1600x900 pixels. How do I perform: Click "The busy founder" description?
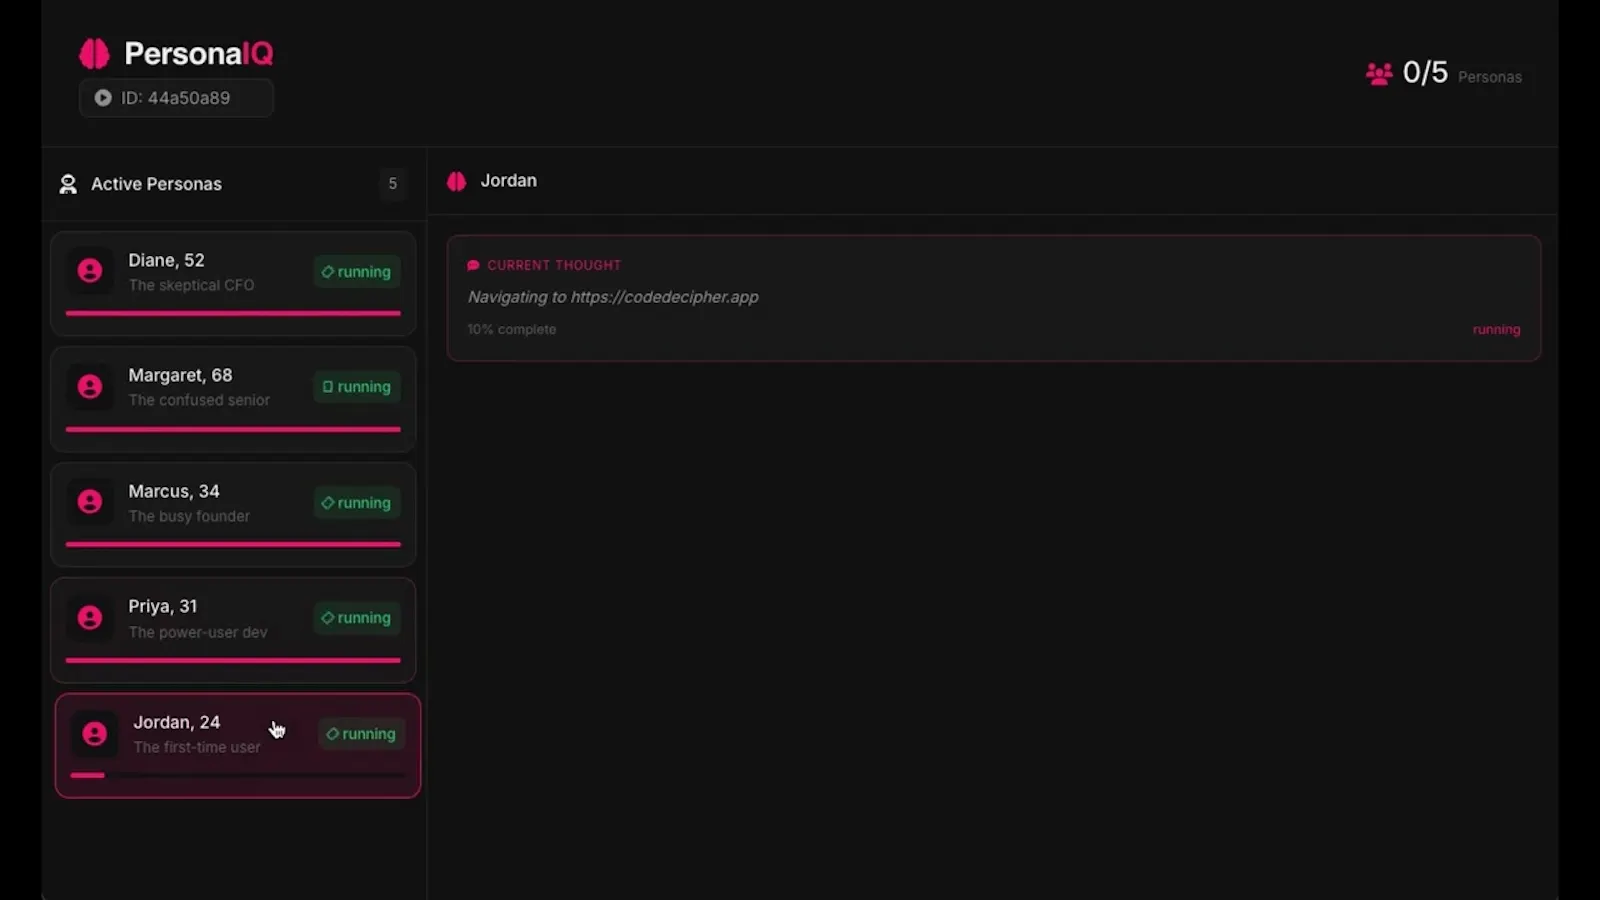click(x=189, y=516)
